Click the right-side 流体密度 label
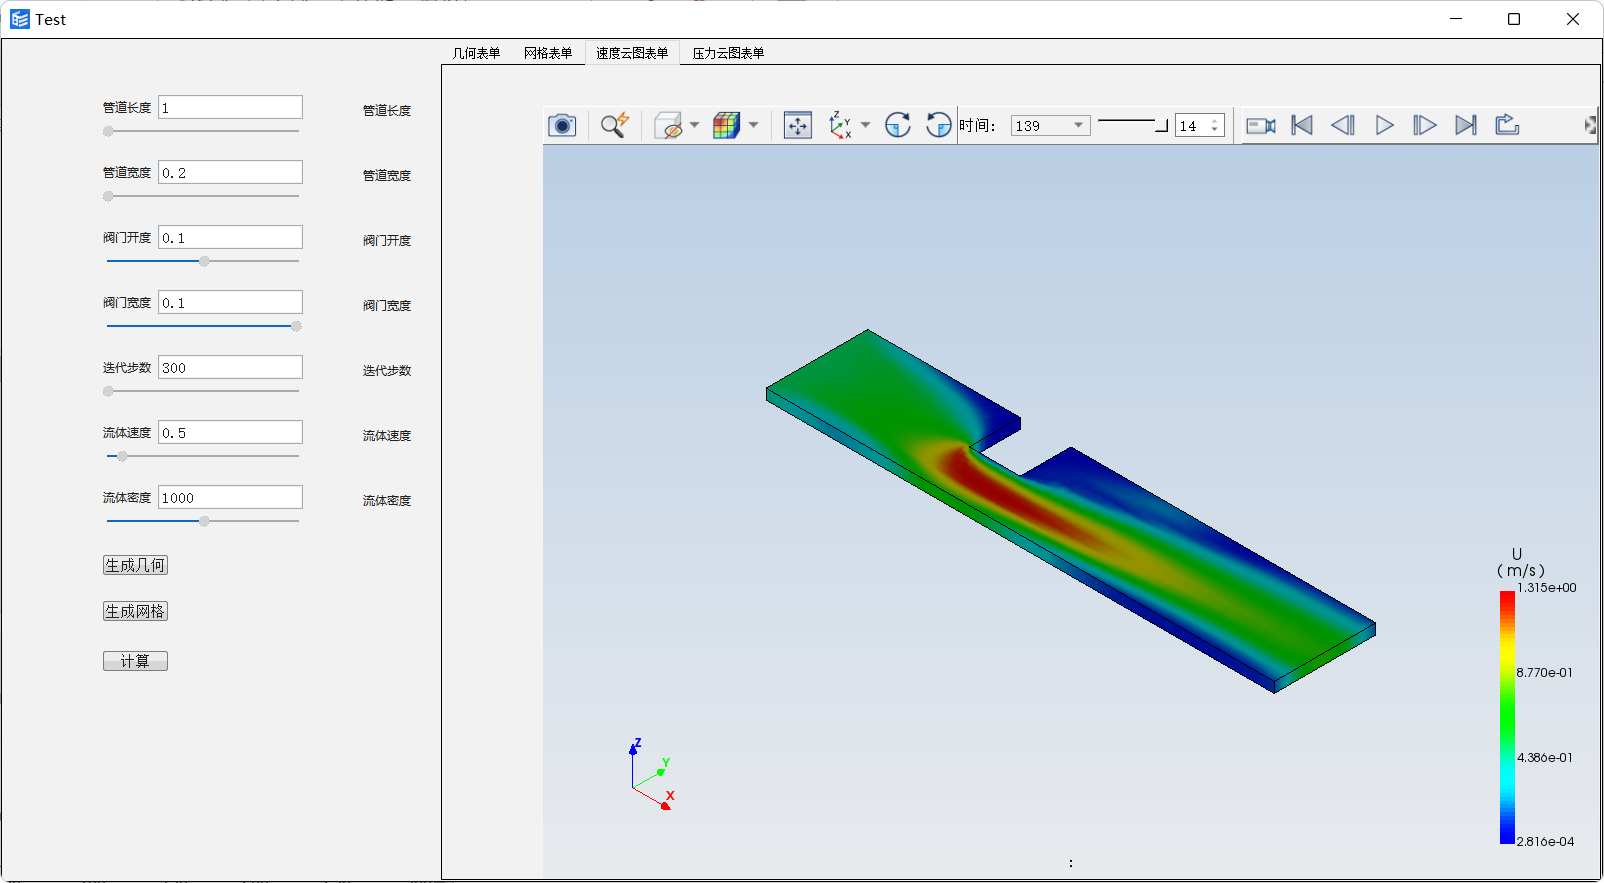 pyautogui.click(x=387, y=501)
